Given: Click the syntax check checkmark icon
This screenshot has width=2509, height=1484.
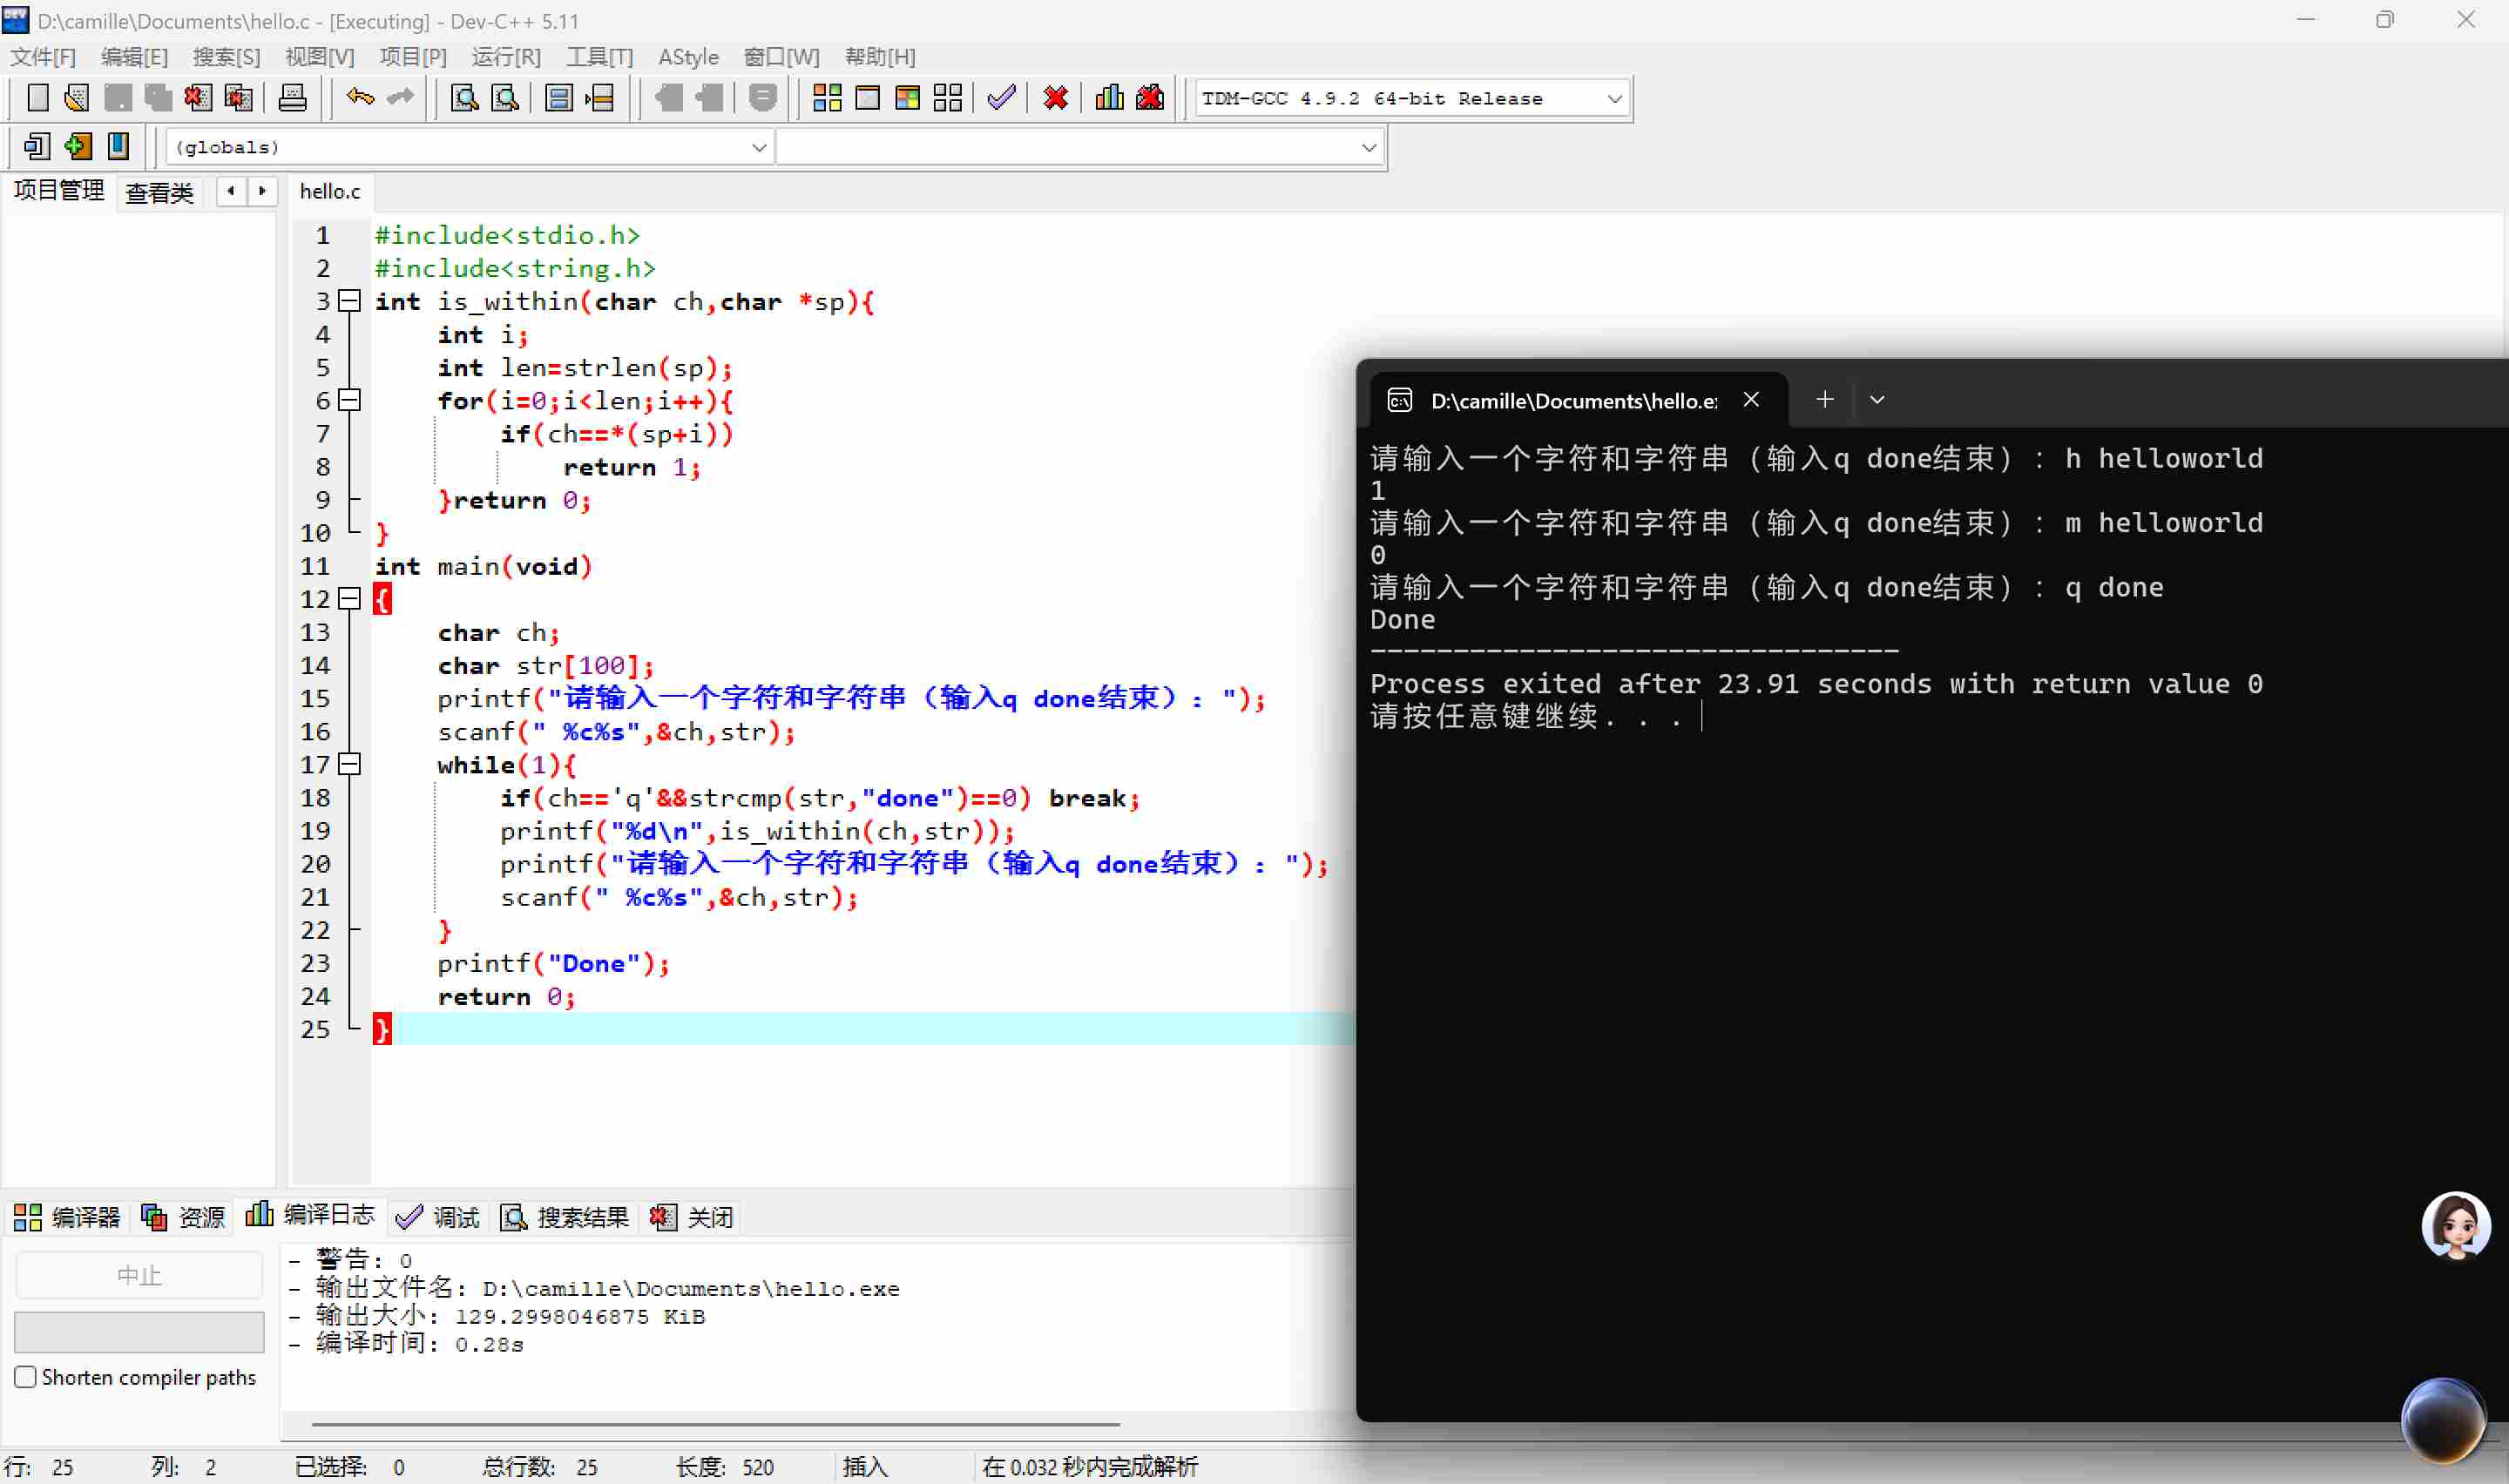Looking at the screenshot, I should pos(1001,98).
